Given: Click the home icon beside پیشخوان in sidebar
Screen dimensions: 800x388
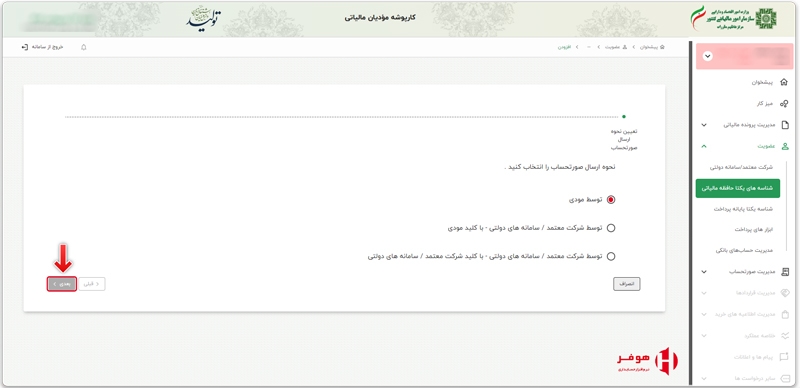Looking at the screenshot, I should (x=784, y=82).
